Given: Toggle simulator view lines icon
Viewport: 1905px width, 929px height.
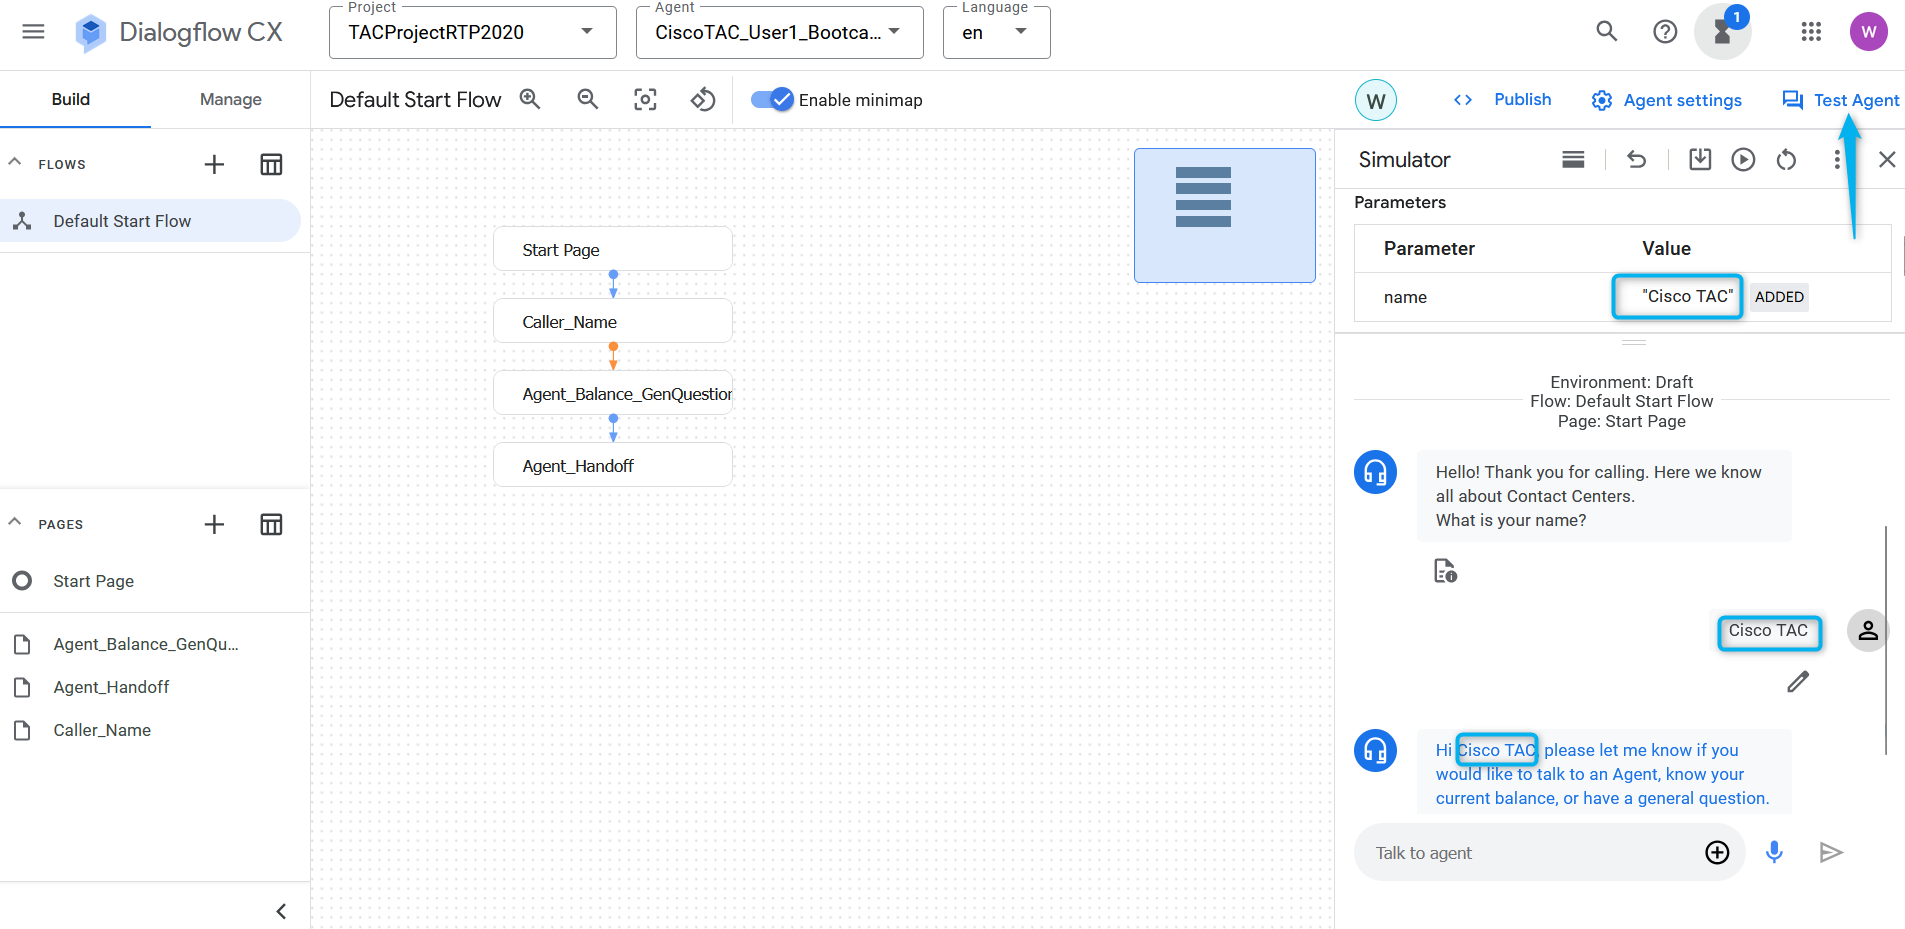Looking at the screenshot, I should tap(1573, 160).
